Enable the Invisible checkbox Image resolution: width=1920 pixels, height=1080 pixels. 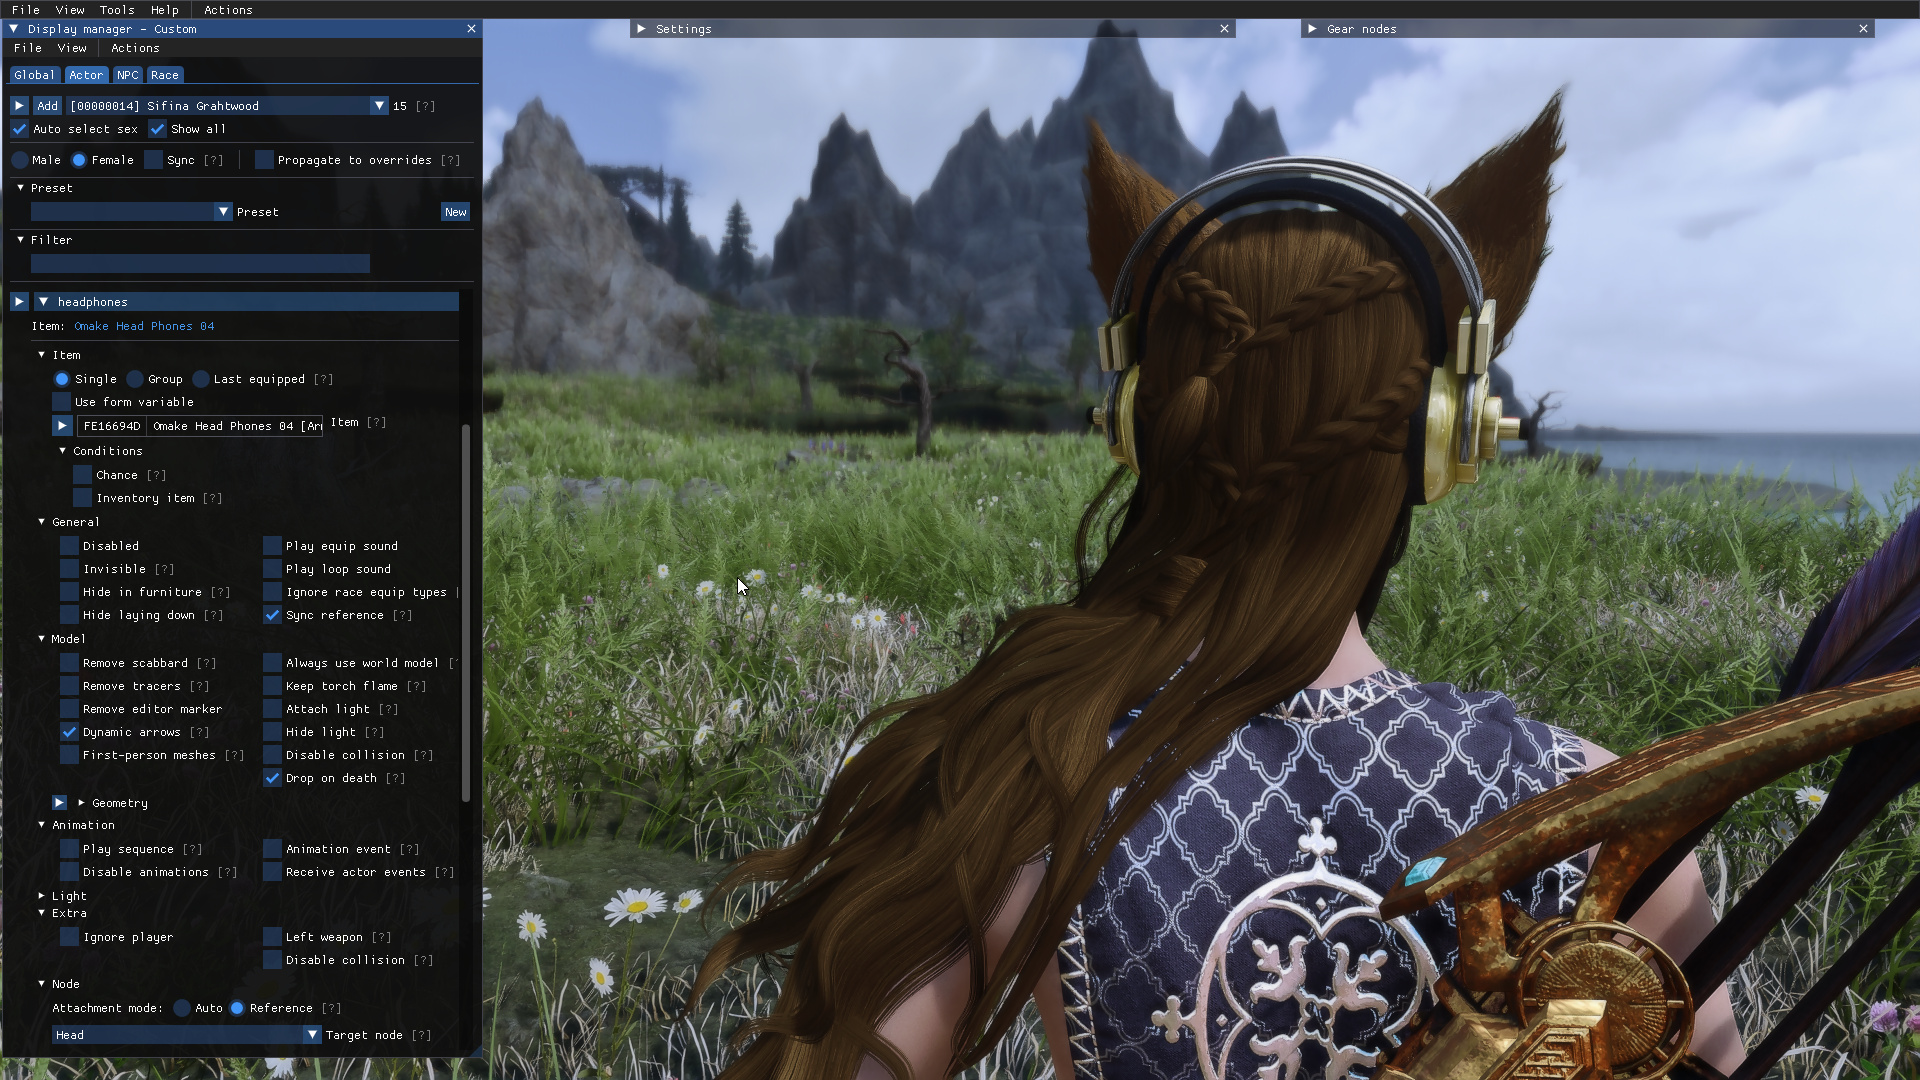[69, 569]
